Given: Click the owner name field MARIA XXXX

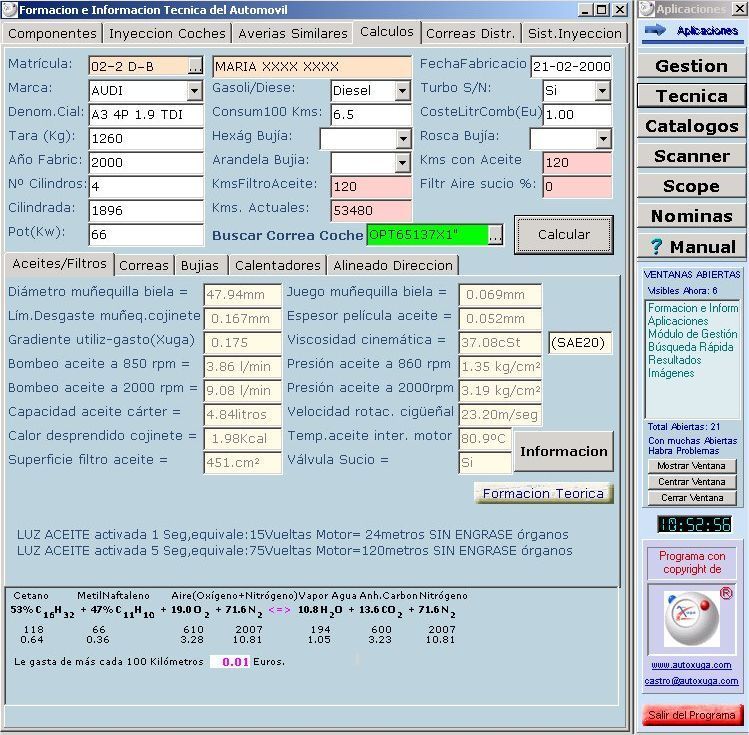Looking at the screenshot, I should click(x=312, y=66).
